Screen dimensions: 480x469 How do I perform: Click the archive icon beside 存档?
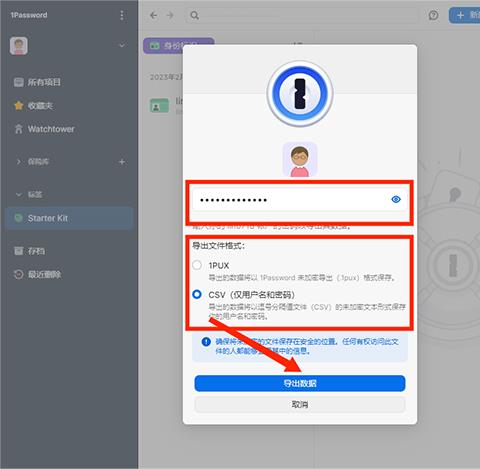pos(19,251)
